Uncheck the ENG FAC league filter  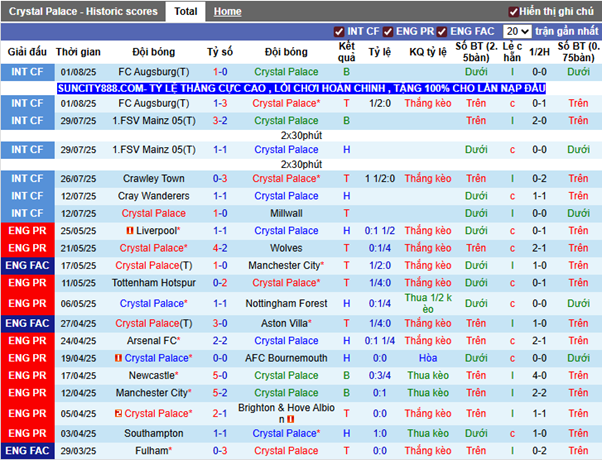[x=442, y=31]
